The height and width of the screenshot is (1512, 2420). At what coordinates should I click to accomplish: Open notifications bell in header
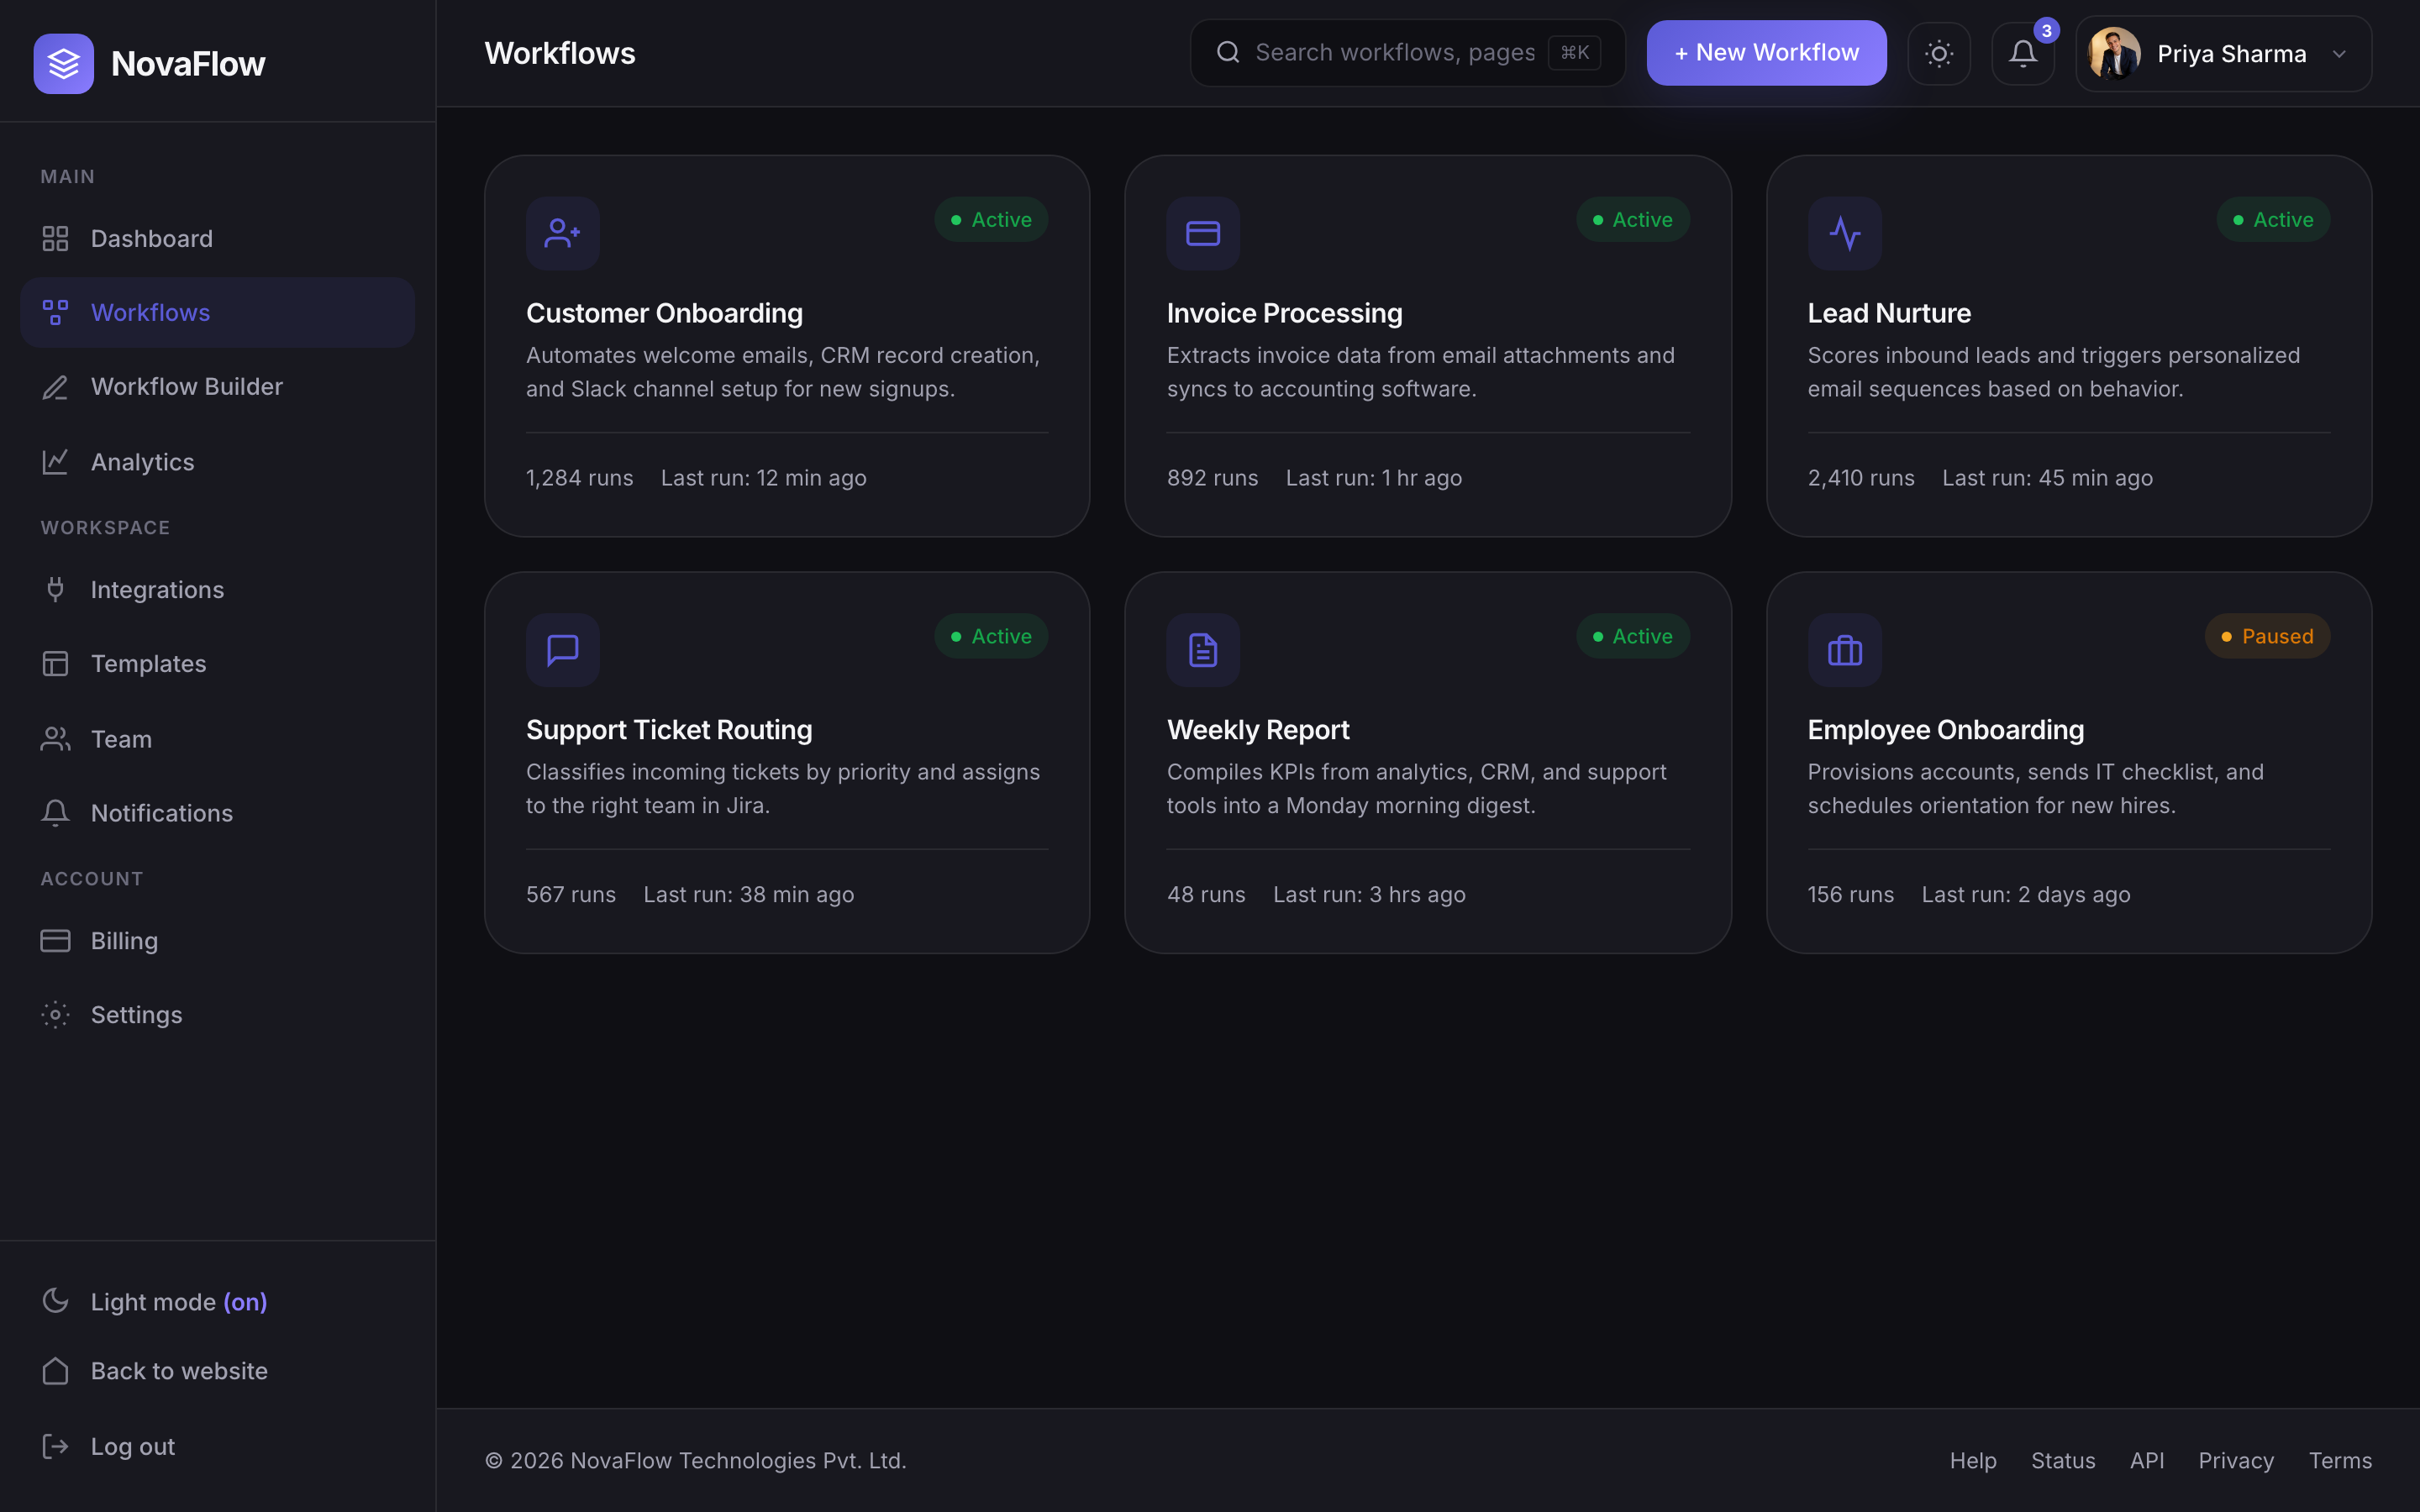pyautogui.click(x=2022, y=53)
